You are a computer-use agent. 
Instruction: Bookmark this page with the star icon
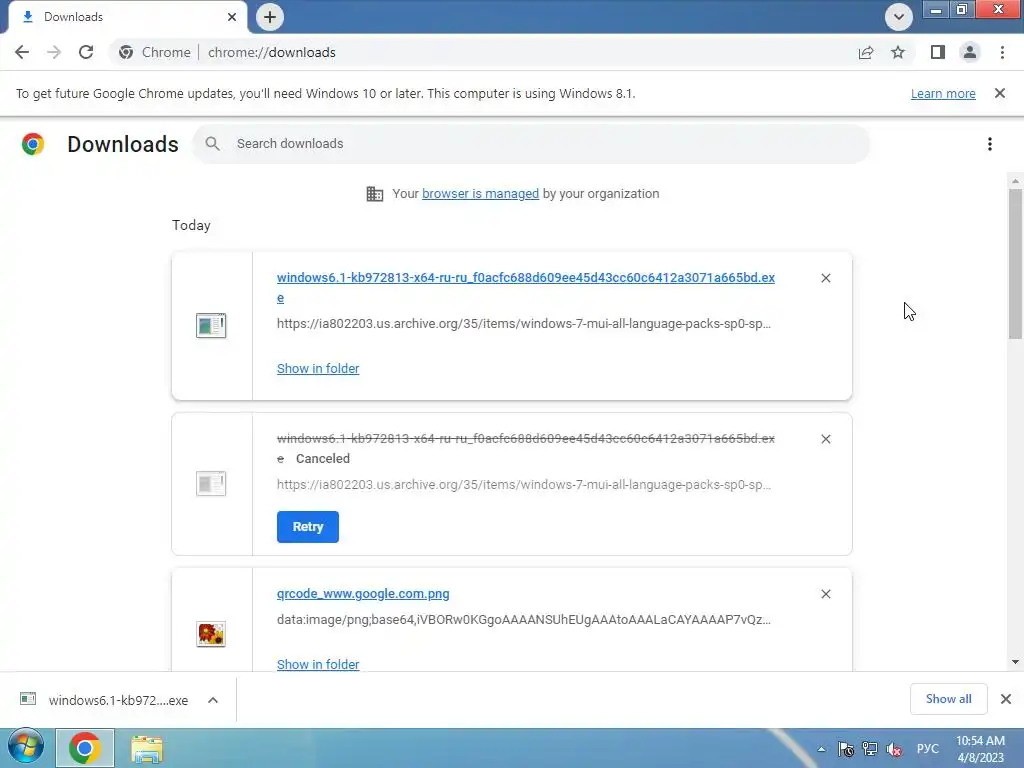click(898, 52)
